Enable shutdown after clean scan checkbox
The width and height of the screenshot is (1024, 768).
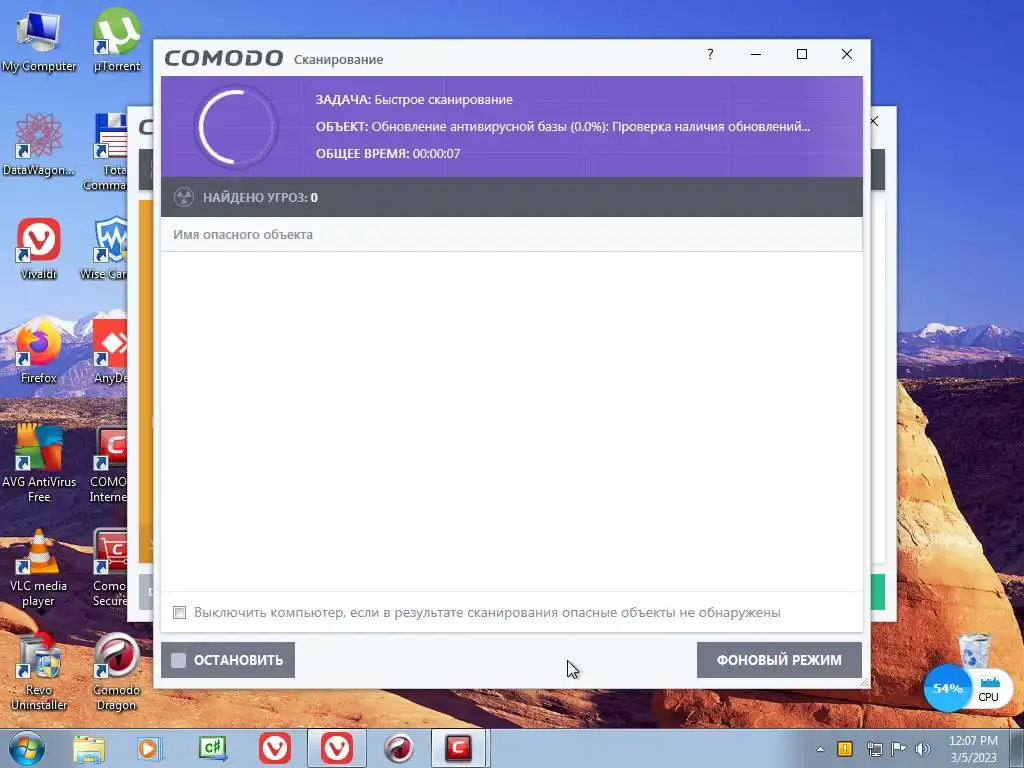click(x=180, y=613)
